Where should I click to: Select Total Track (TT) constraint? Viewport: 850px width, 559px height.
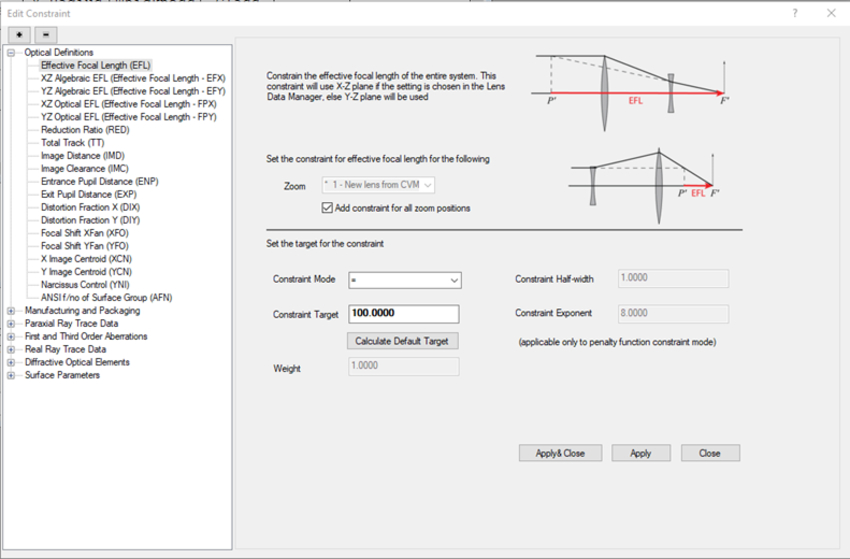72,143
